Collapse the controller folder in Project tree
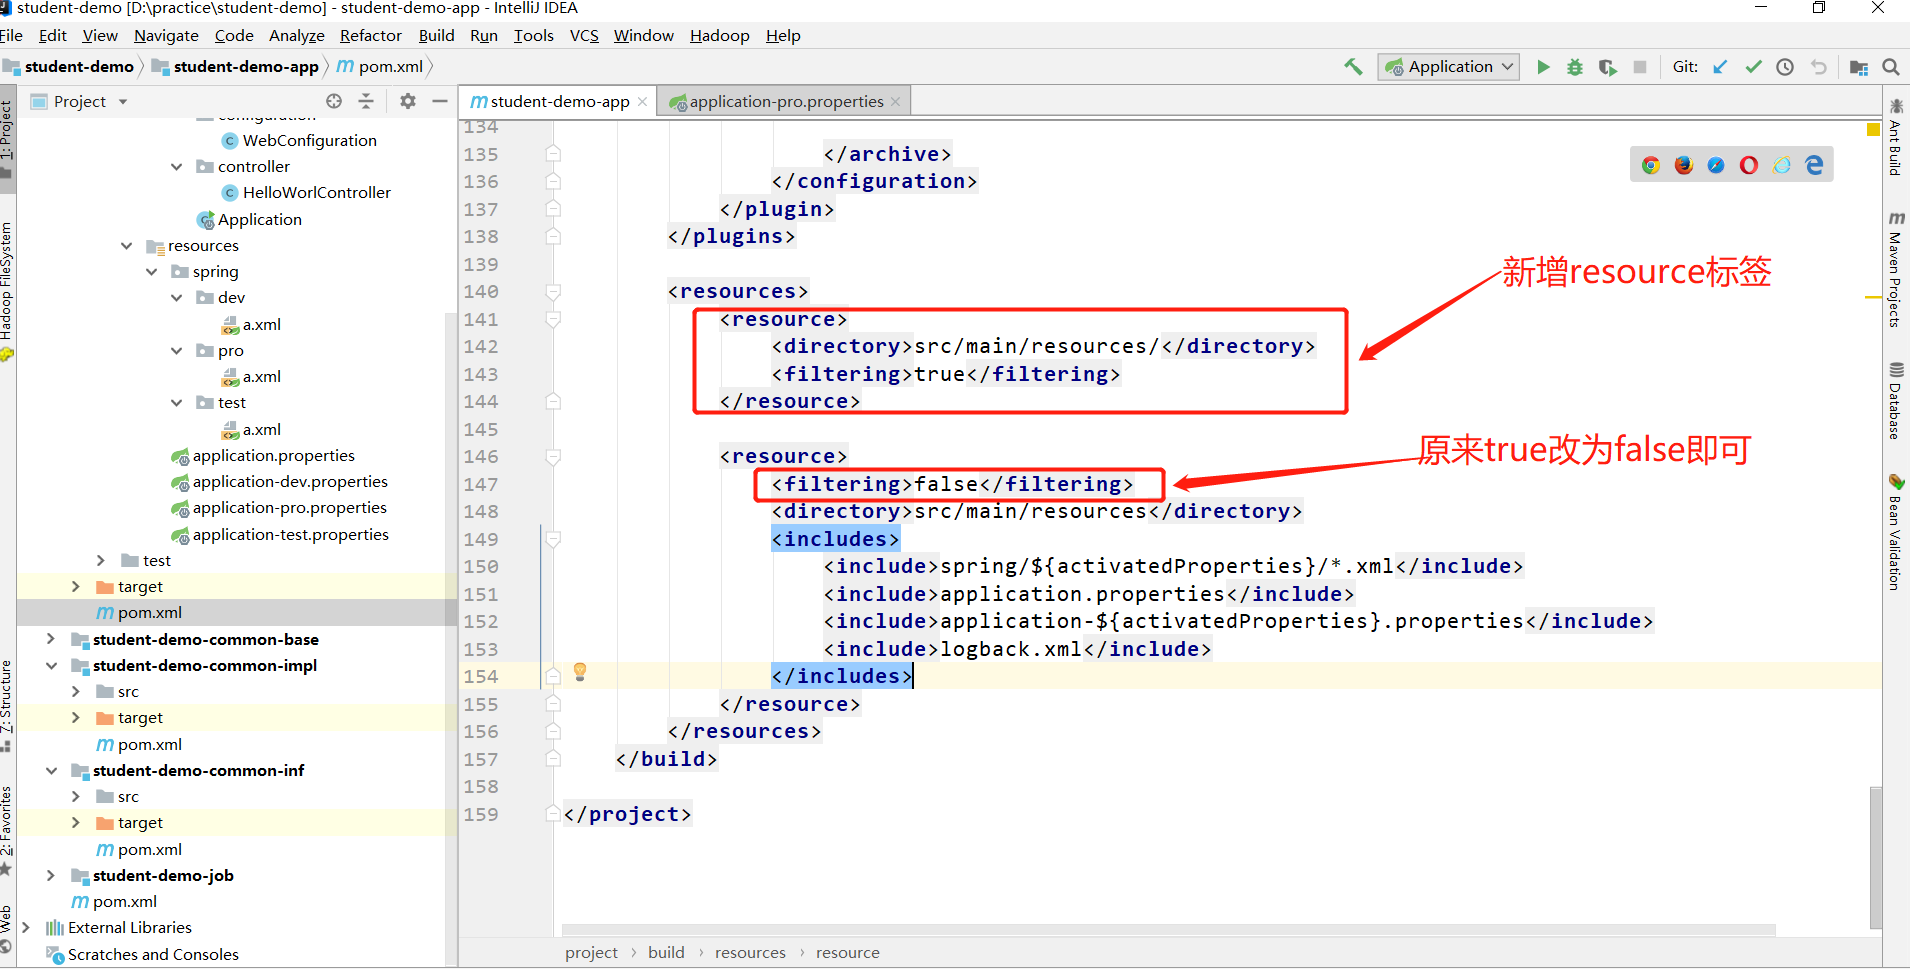The image size is (1910, 969). 176,166
